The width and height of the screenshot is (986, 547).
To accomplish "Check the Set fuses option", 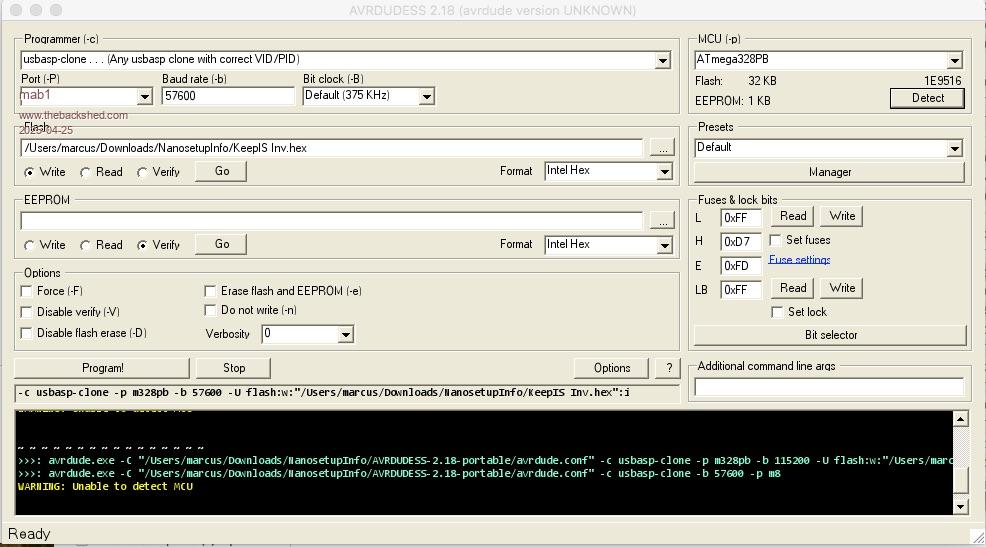I will (x=776, y=240).
